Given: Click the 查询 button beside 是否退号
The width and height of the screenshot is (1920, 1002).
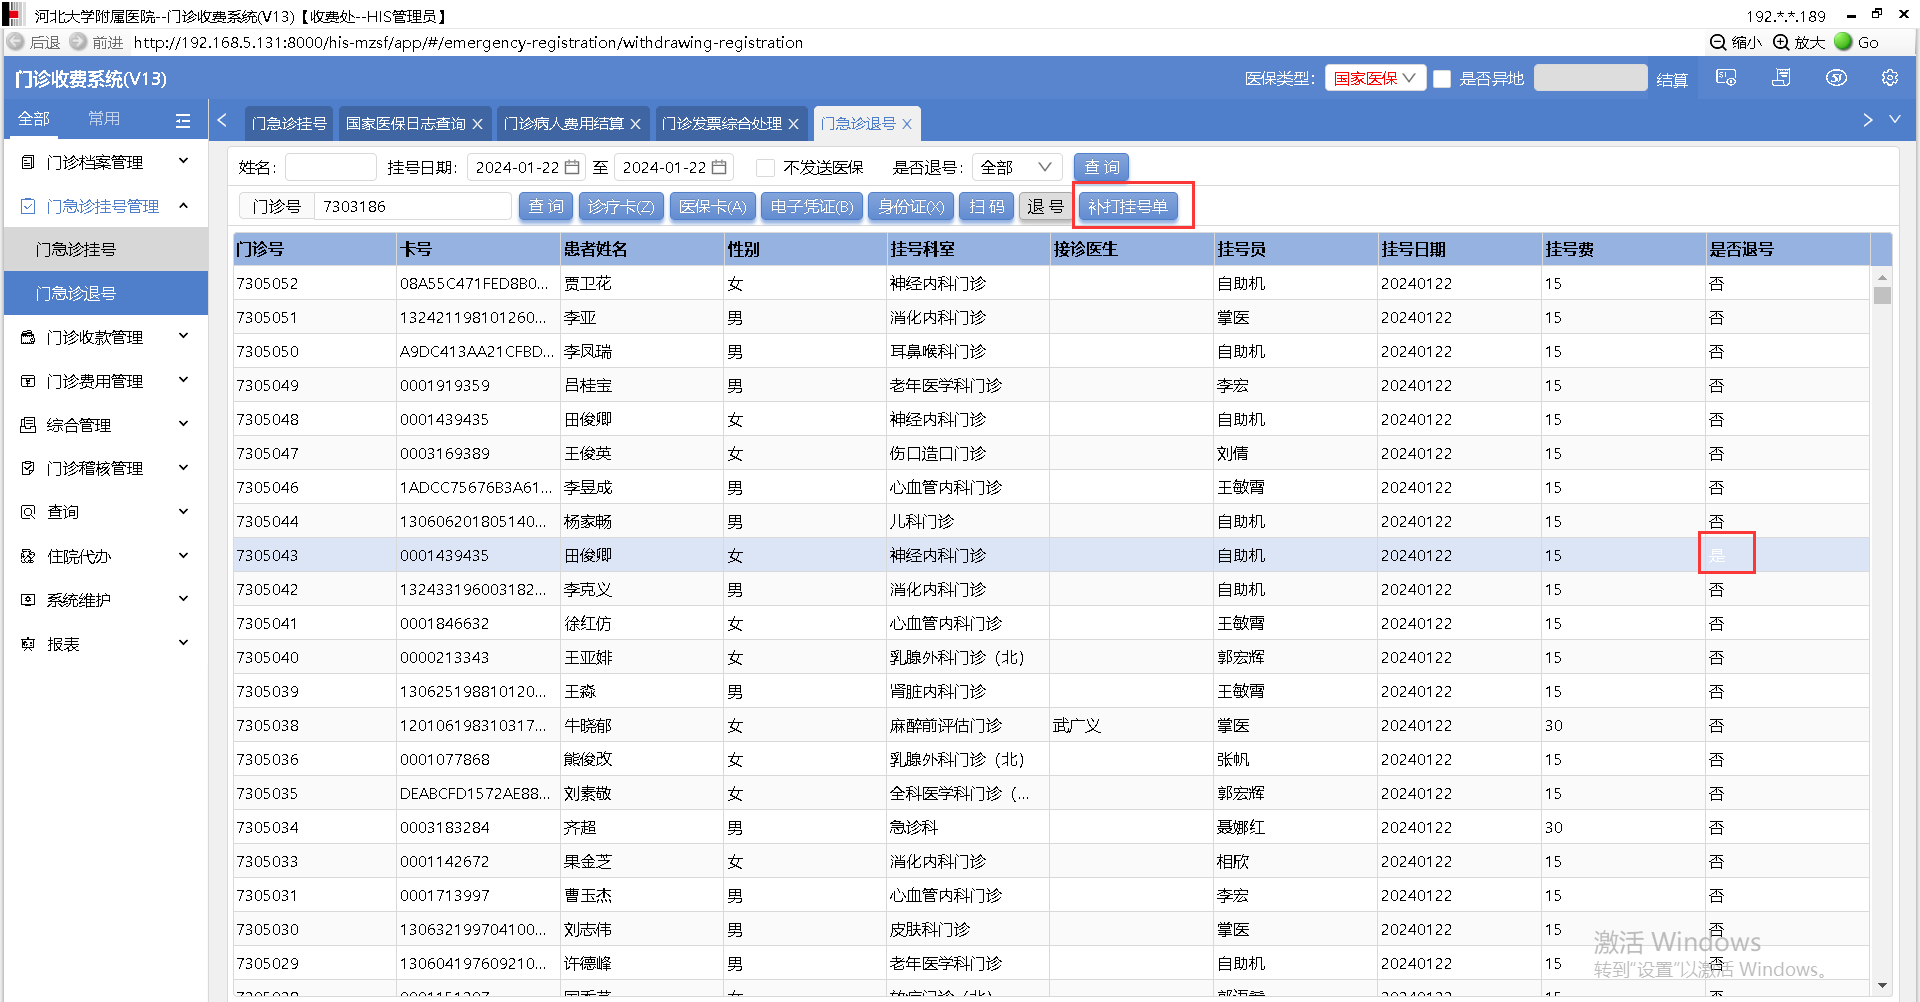Looking at the screenshot, I should click(x=1101, y=167).
